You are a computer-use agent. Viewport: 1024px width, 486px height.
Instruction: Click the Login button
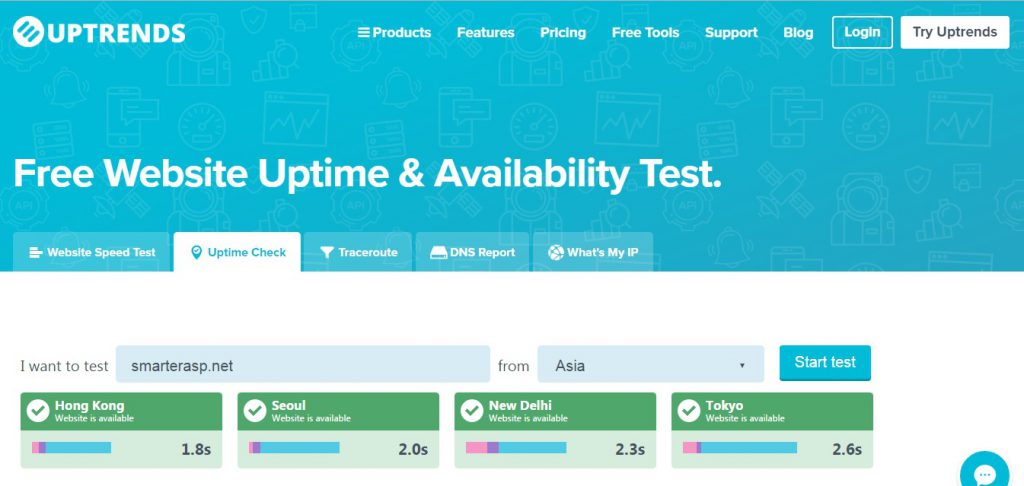[x=862, y=32]
